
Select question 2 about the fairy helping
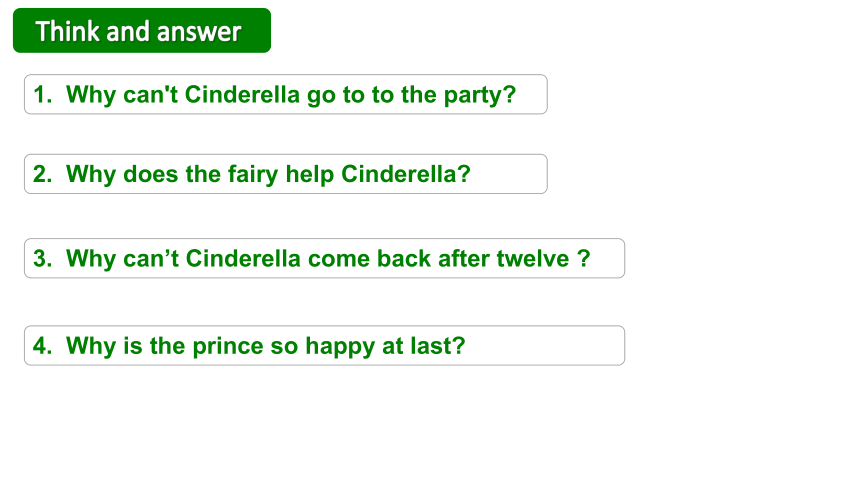click(x=286, y=174)
